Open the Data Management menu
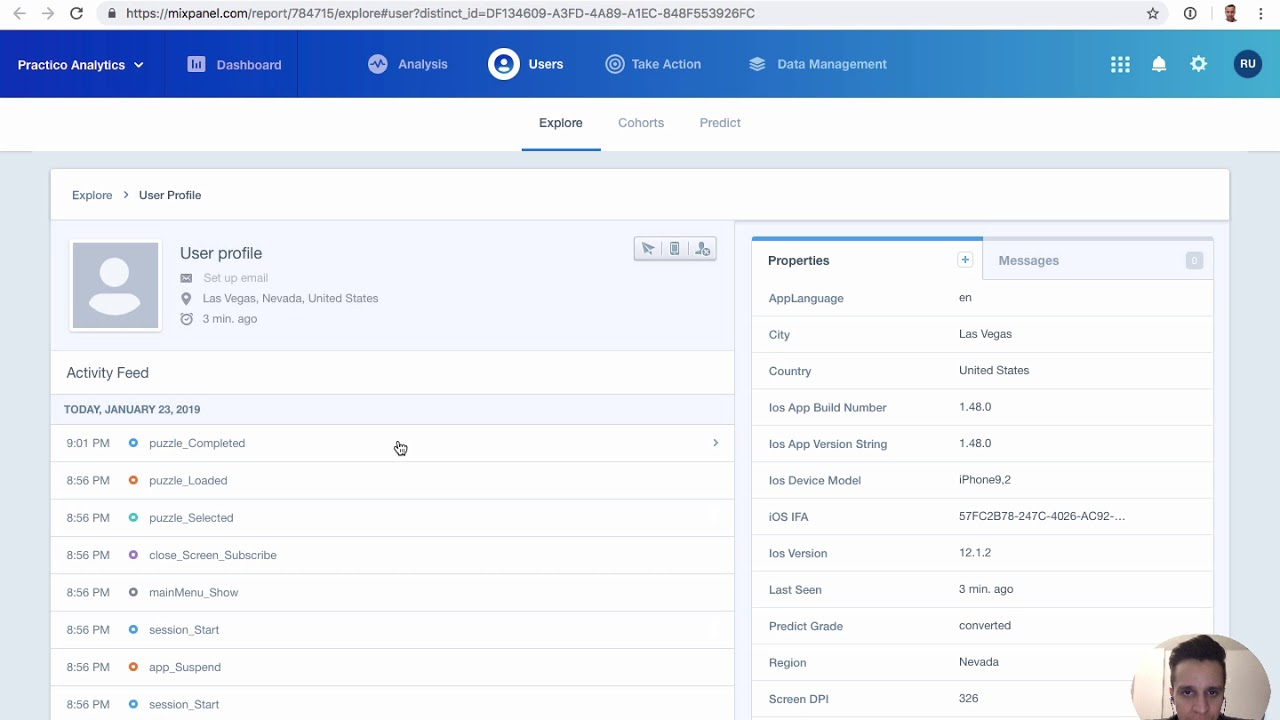 click(818, 64)
